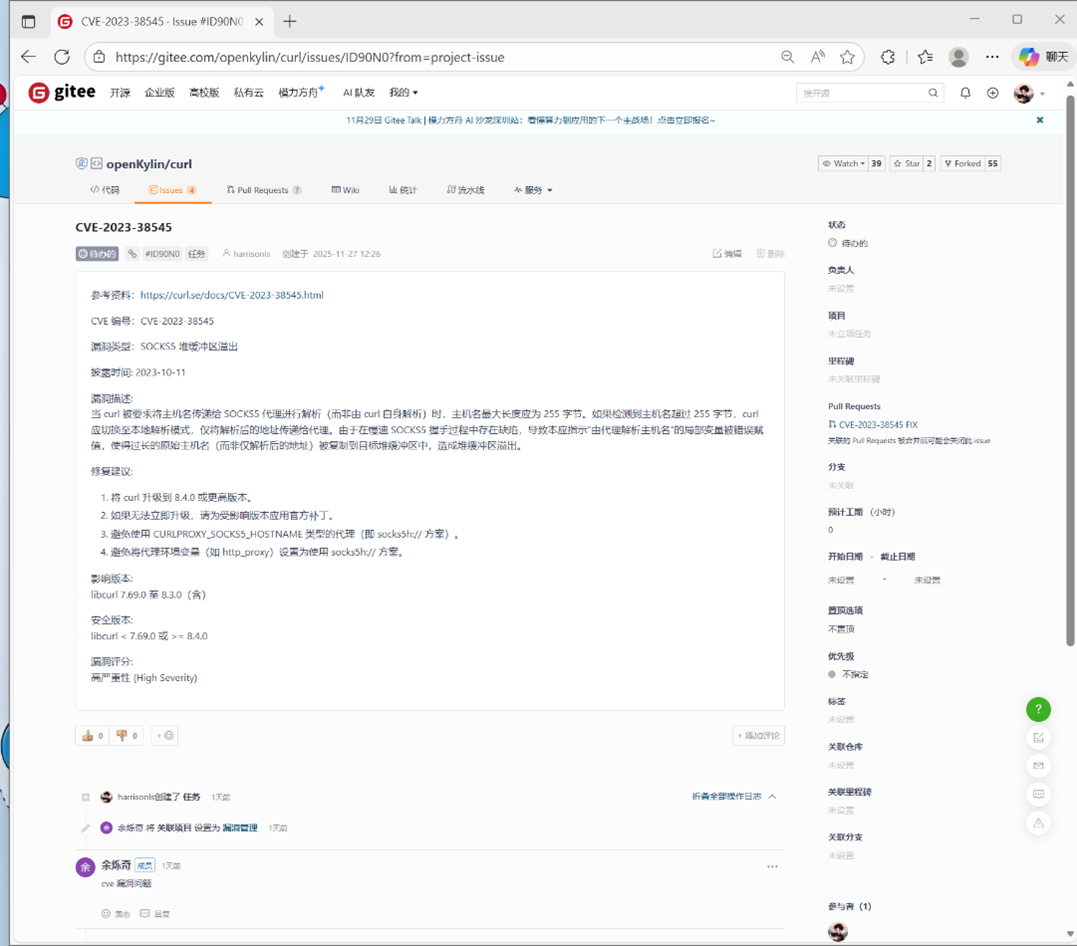1077x946 pixels.
Task: Add an emoji reaction with the smiley icon
Action: (164, 735)
